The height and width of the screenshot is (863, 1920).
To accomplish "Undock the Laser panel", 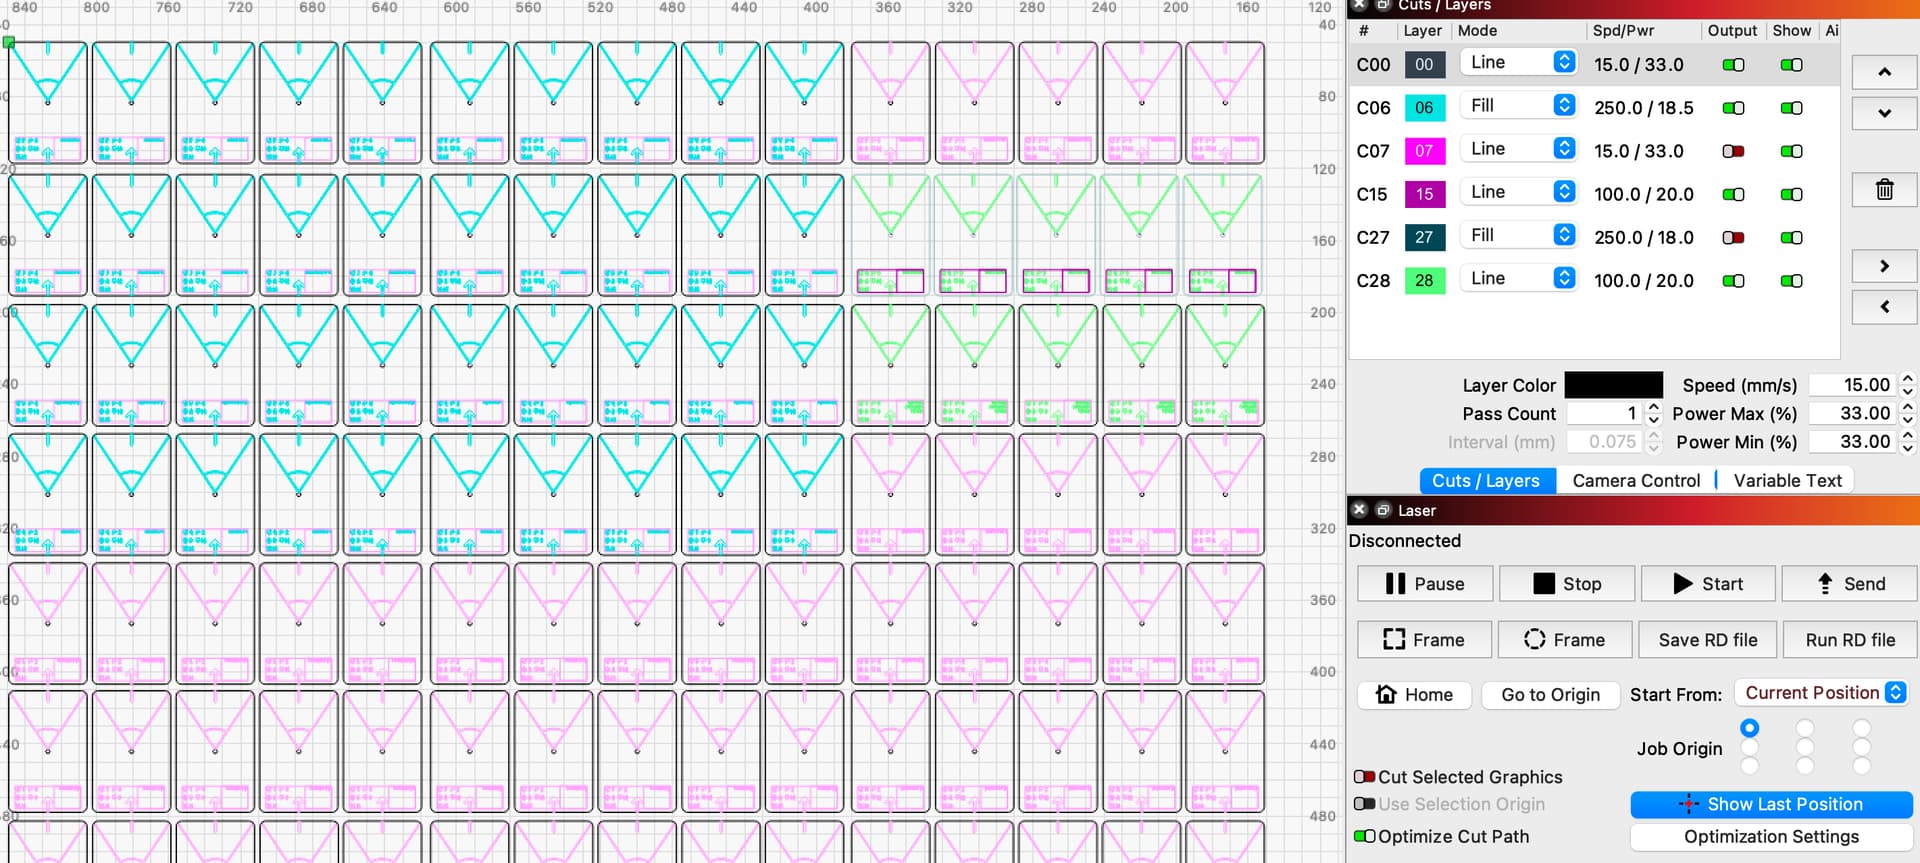I will (1383, 510).
